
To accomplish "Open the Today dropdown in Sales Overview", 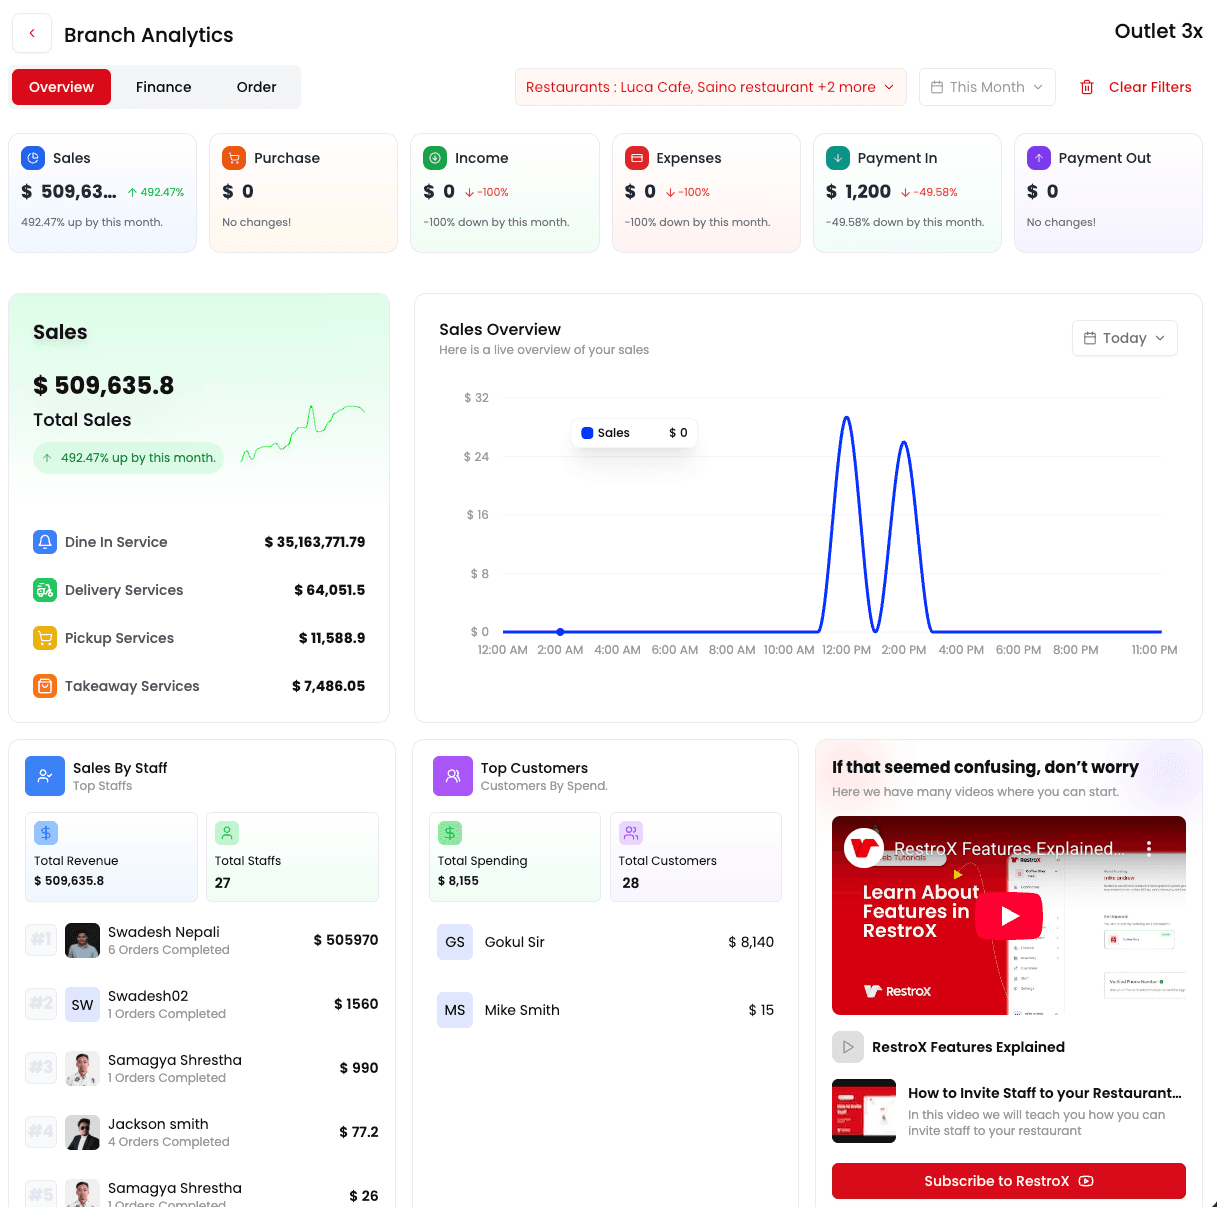I will click(x=1124, y=338).
